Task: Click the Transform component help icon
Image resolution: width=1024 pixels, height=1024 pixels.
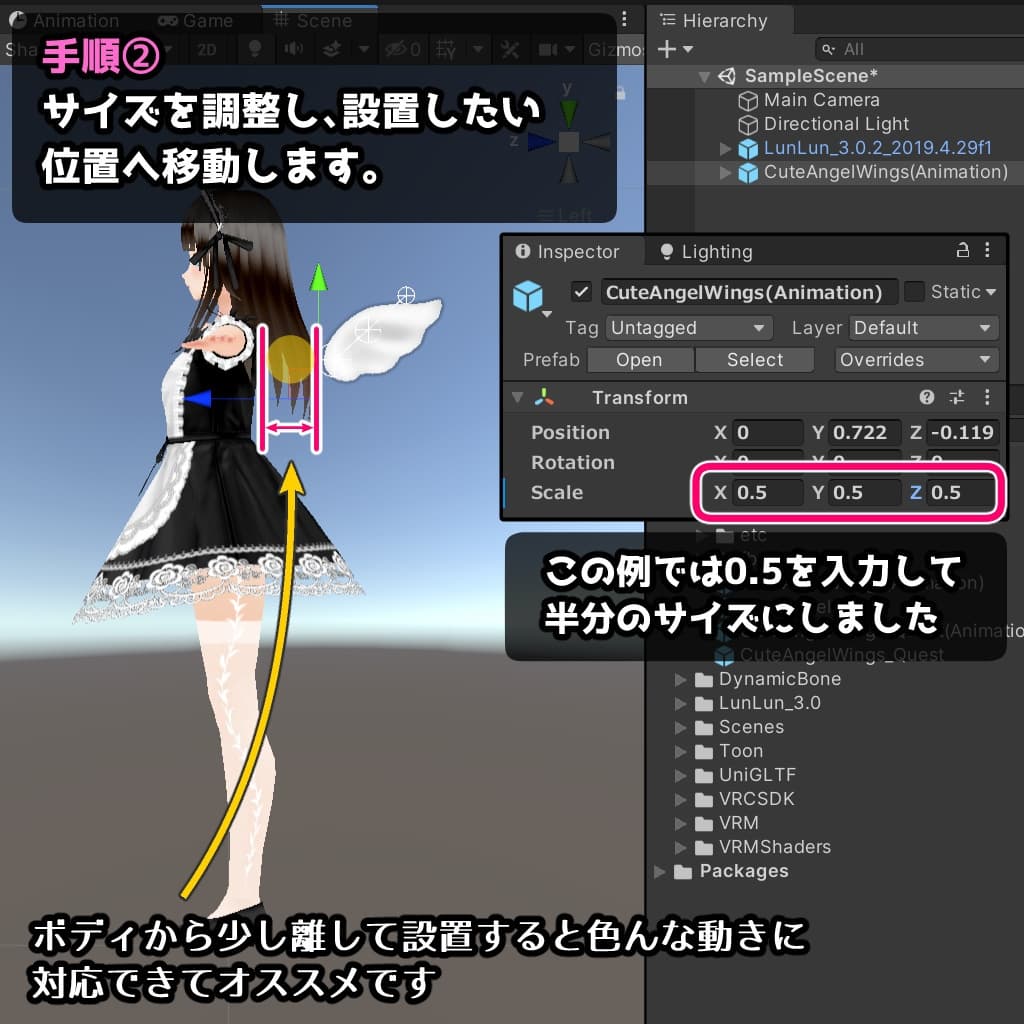Action: [925, 398]
